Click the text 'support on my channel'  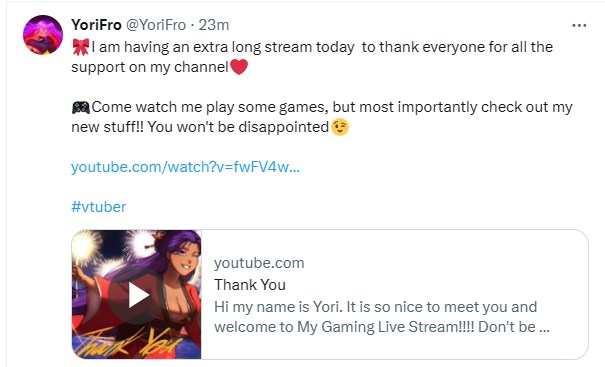click(150, 67)
